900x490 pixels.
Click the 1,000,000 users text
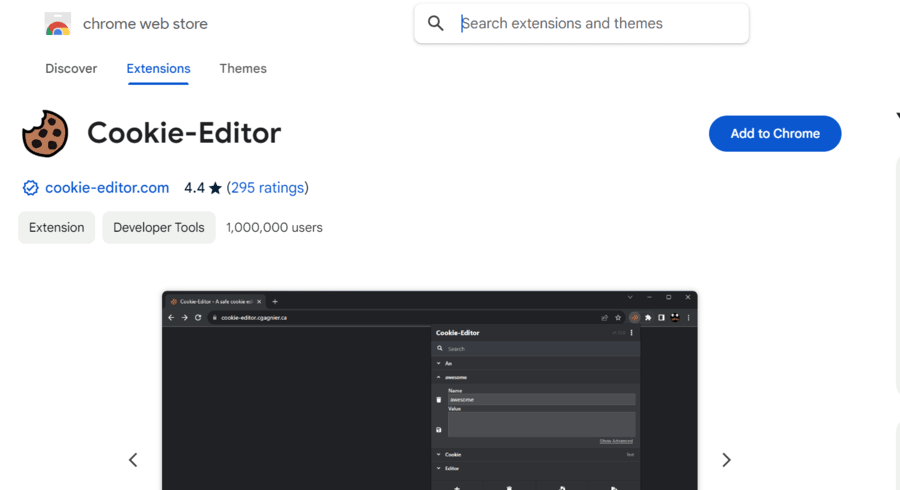[274, 227]
